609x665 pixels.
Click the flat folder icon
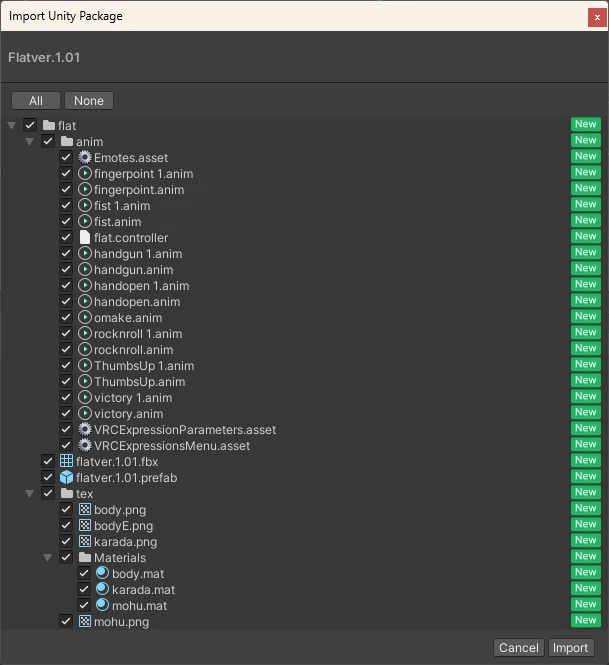49,126
